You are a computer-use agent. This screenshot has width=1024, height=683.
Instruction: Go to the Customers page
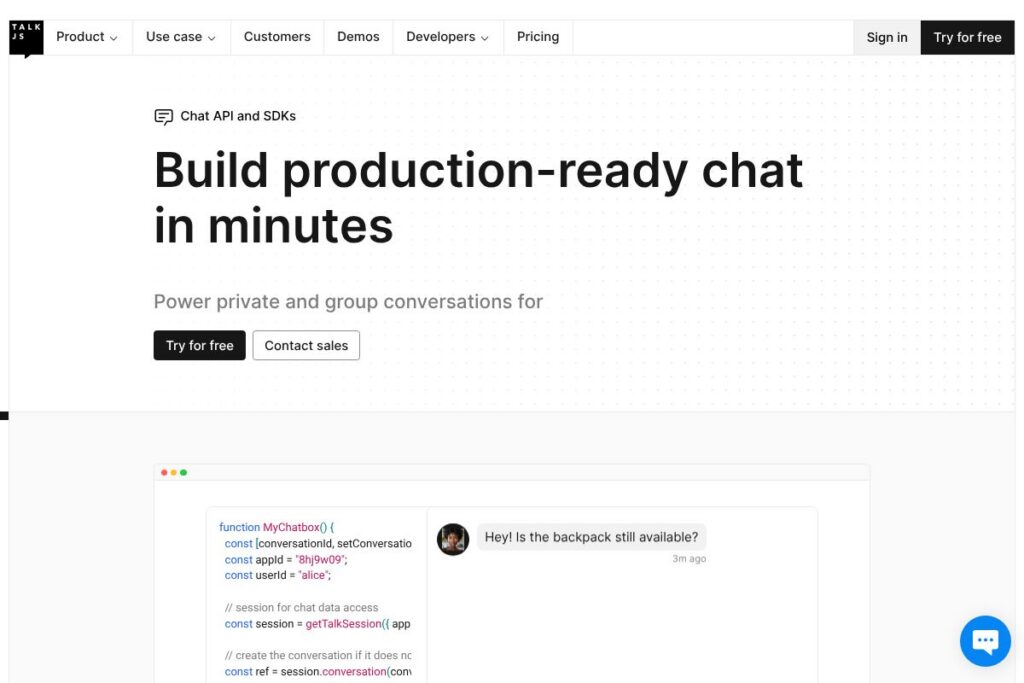[277, 37]
